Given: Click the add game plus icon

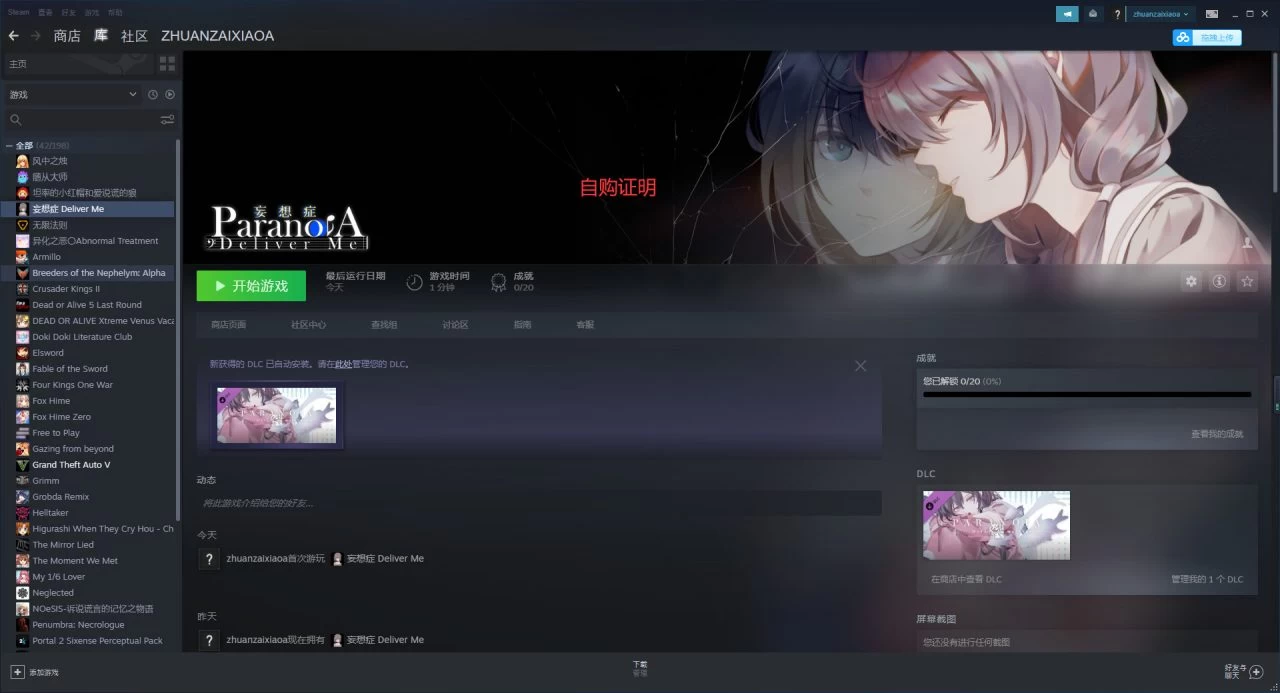Looking at the screenshot, I should click(x=17, y=672).
